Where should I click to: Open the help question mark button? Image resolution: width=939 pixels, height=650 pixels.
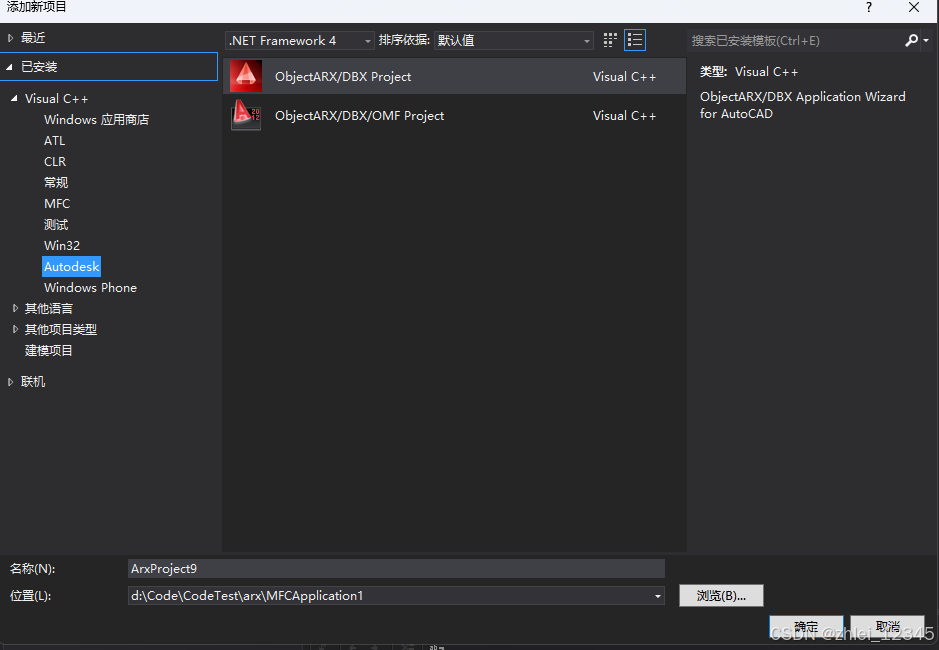coord(869,7)
